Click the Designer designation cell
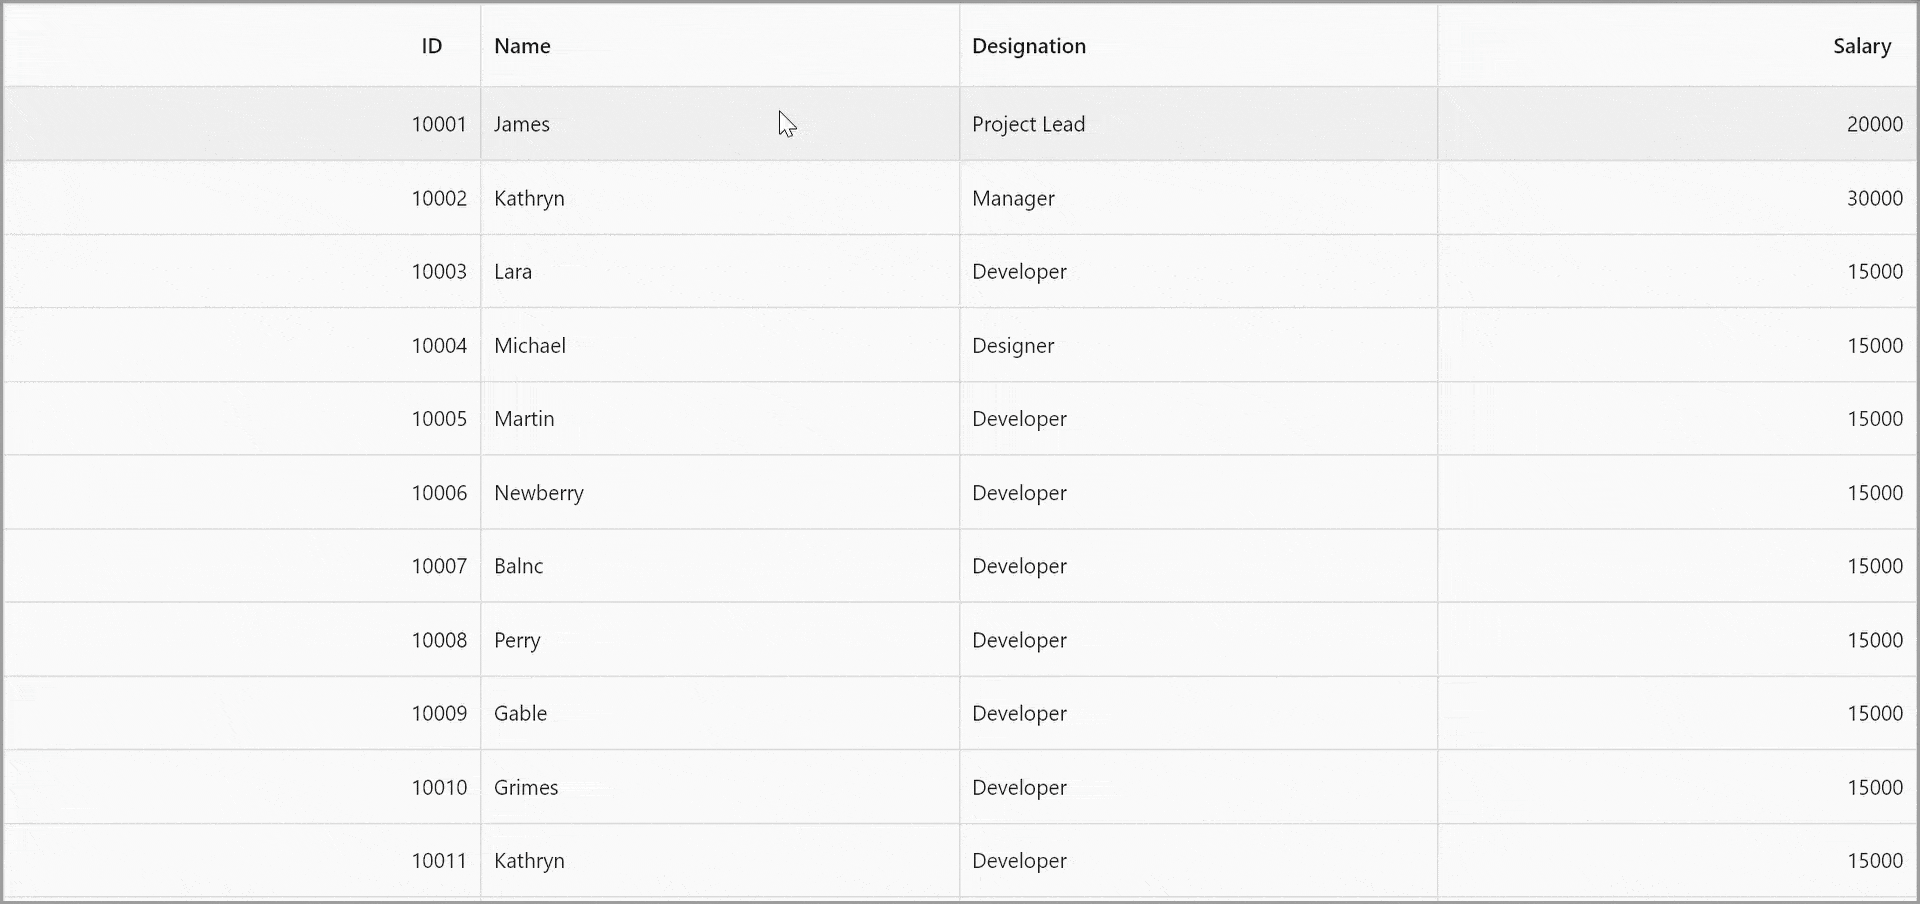 tap(1013, 346)
